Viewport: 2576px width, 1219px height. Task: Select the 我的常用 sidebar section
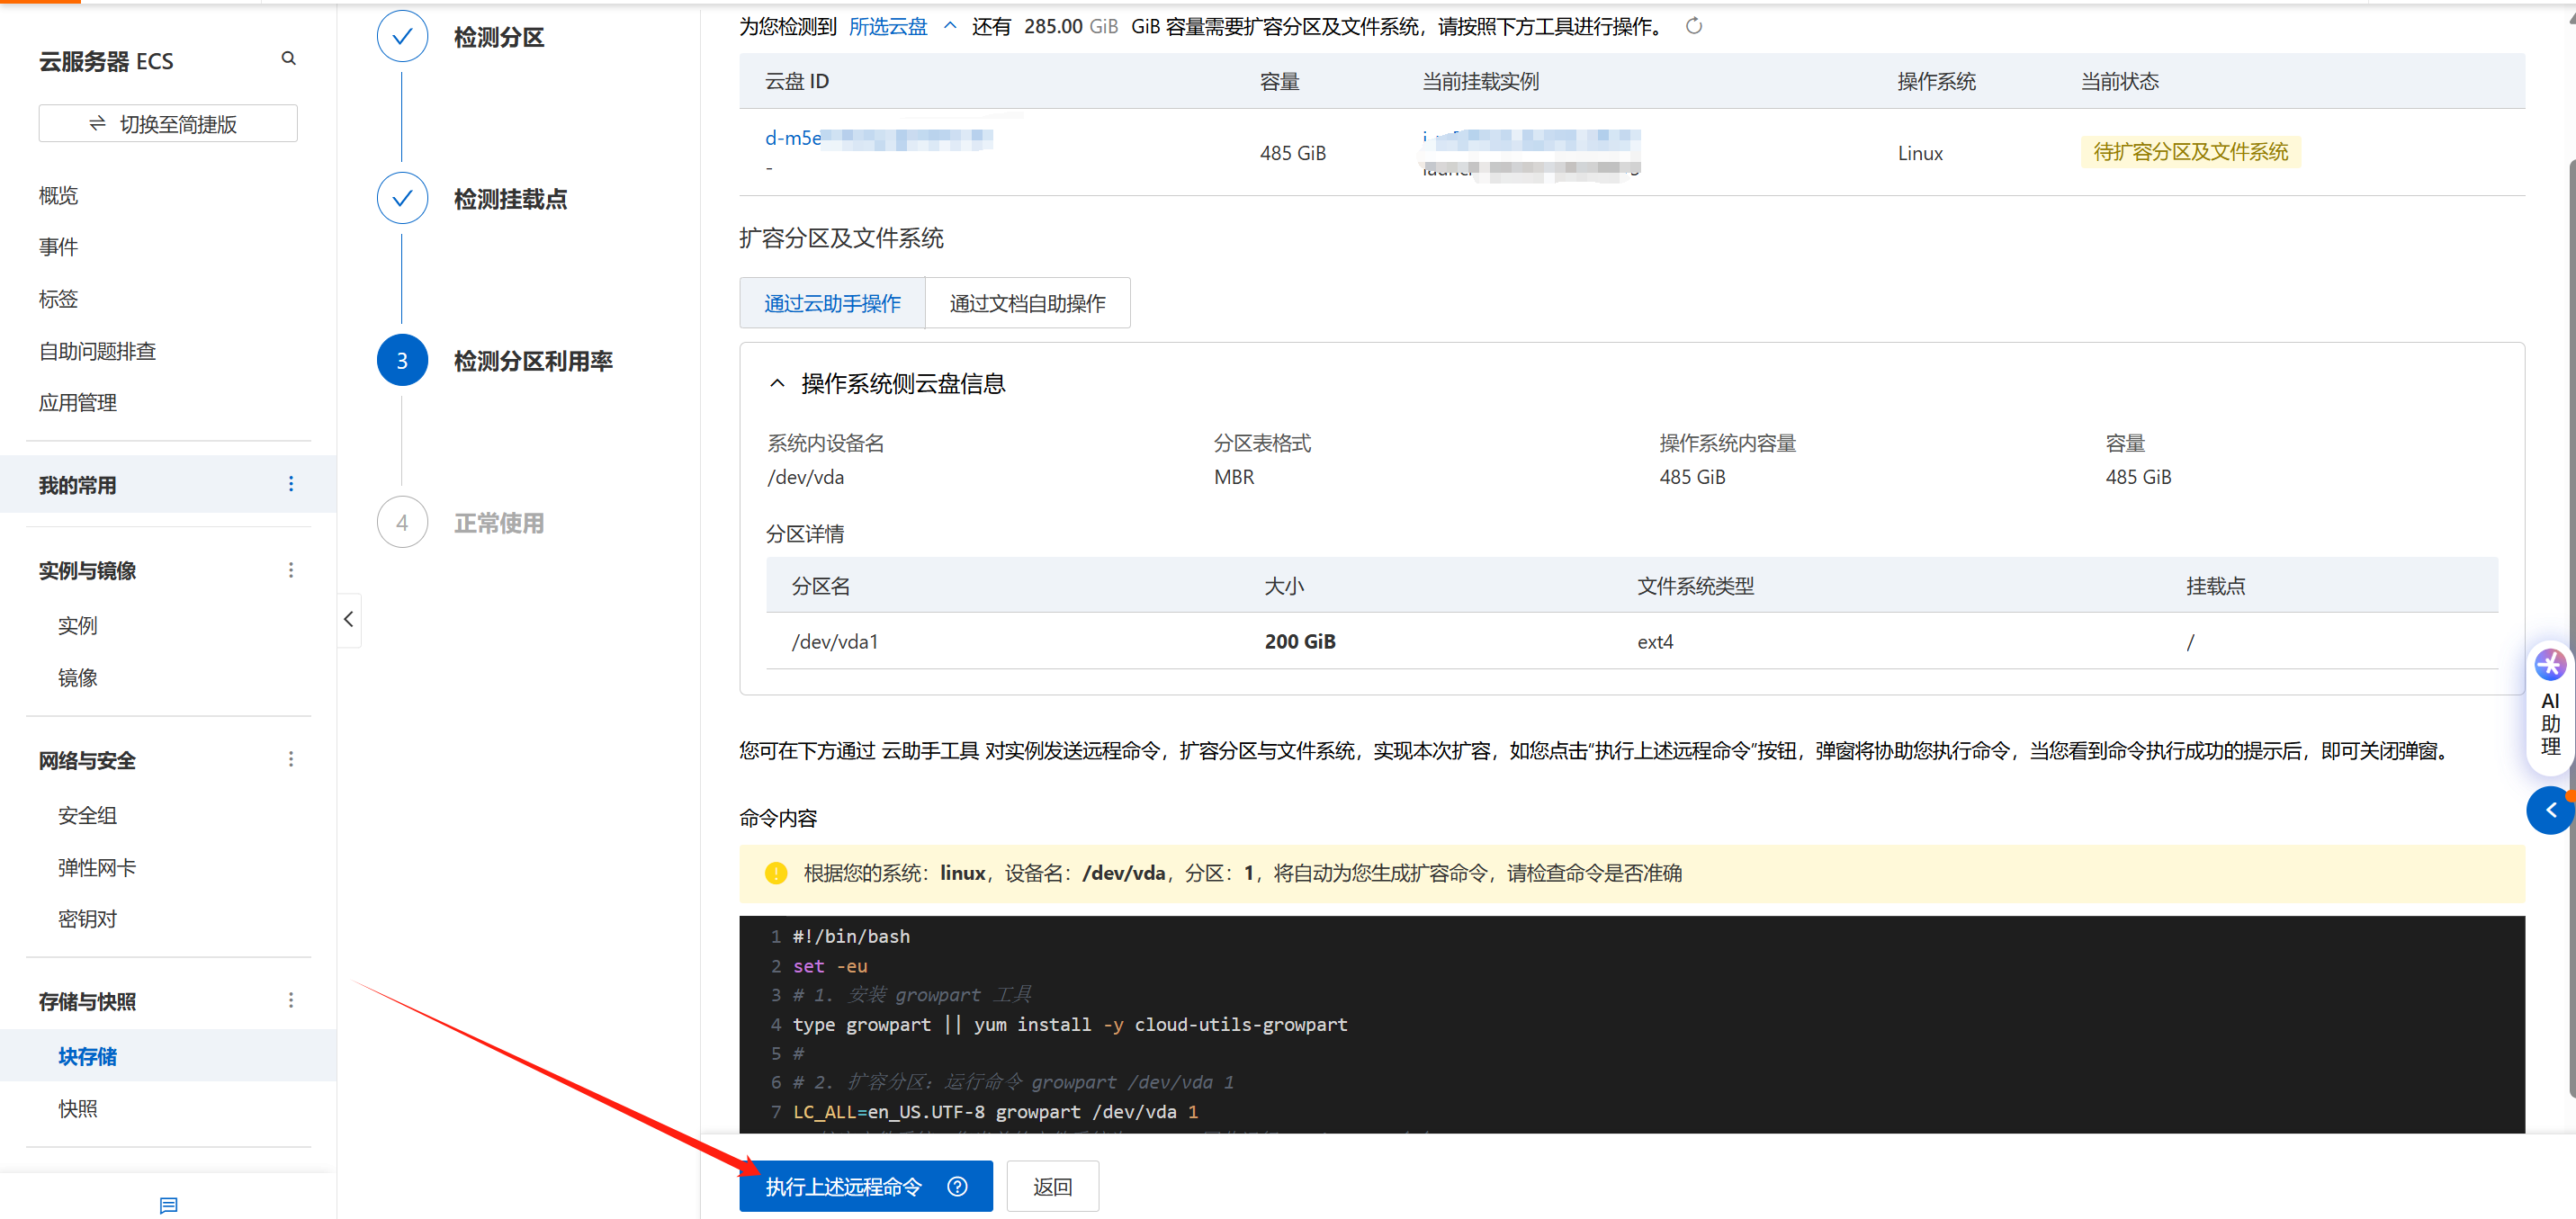point(168,485)
